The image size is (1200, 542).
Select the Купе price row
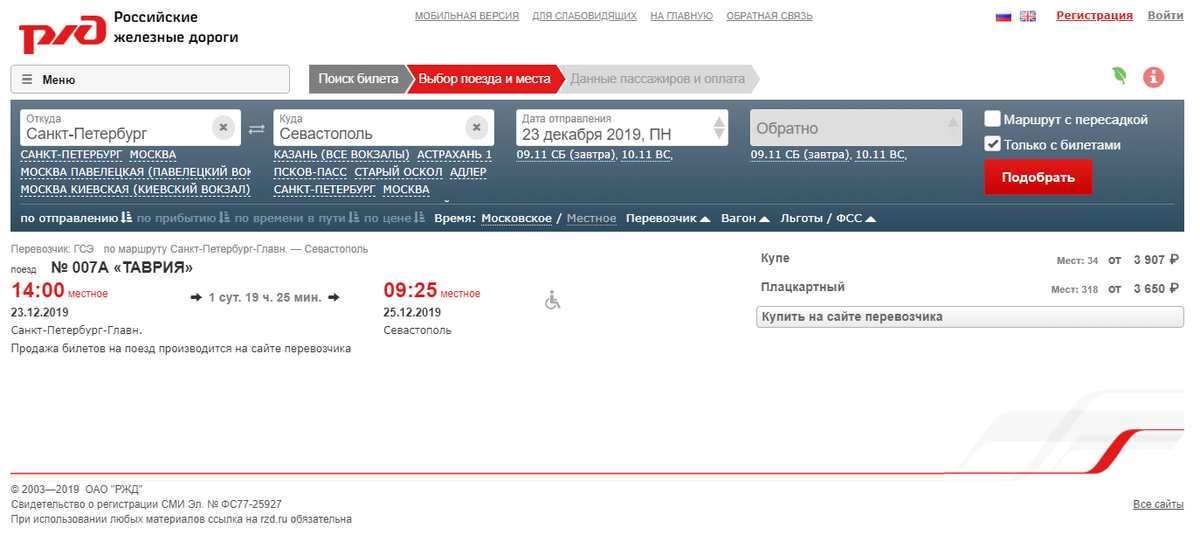coord(970,259)
